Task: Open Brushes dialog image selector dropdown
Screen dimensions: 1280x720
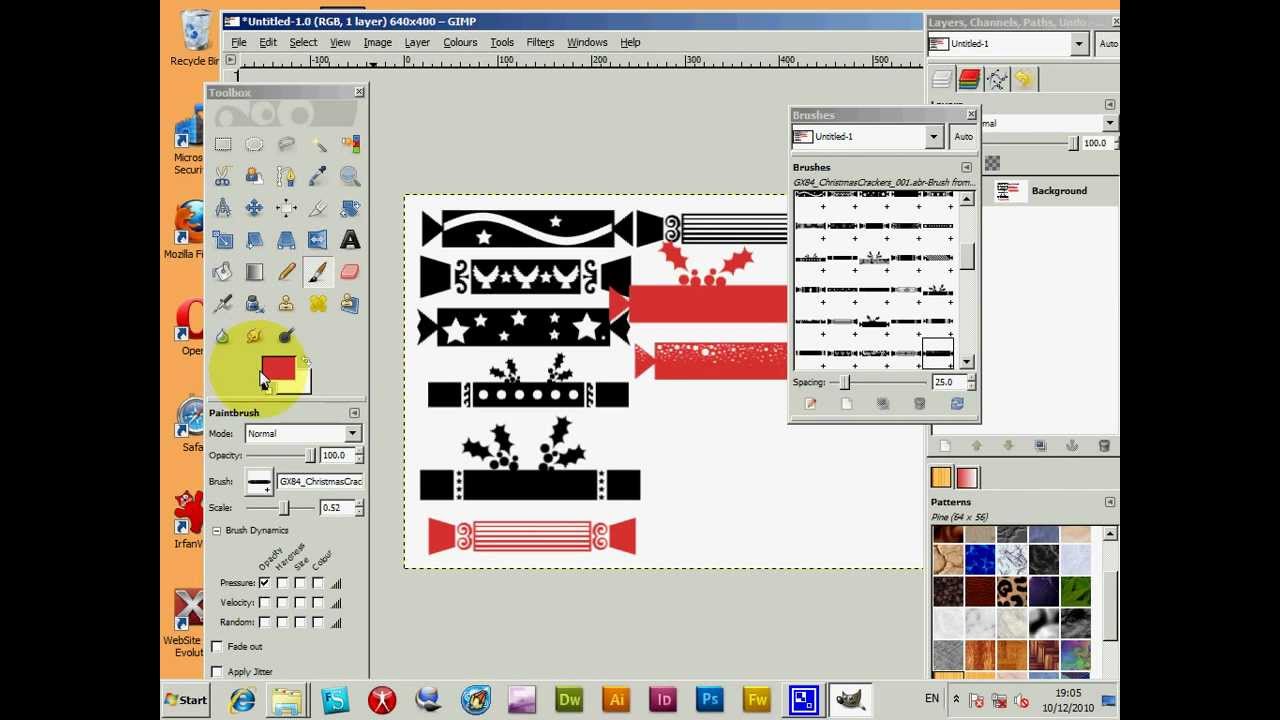Action: pyautogui.click(x=867, y=137)
